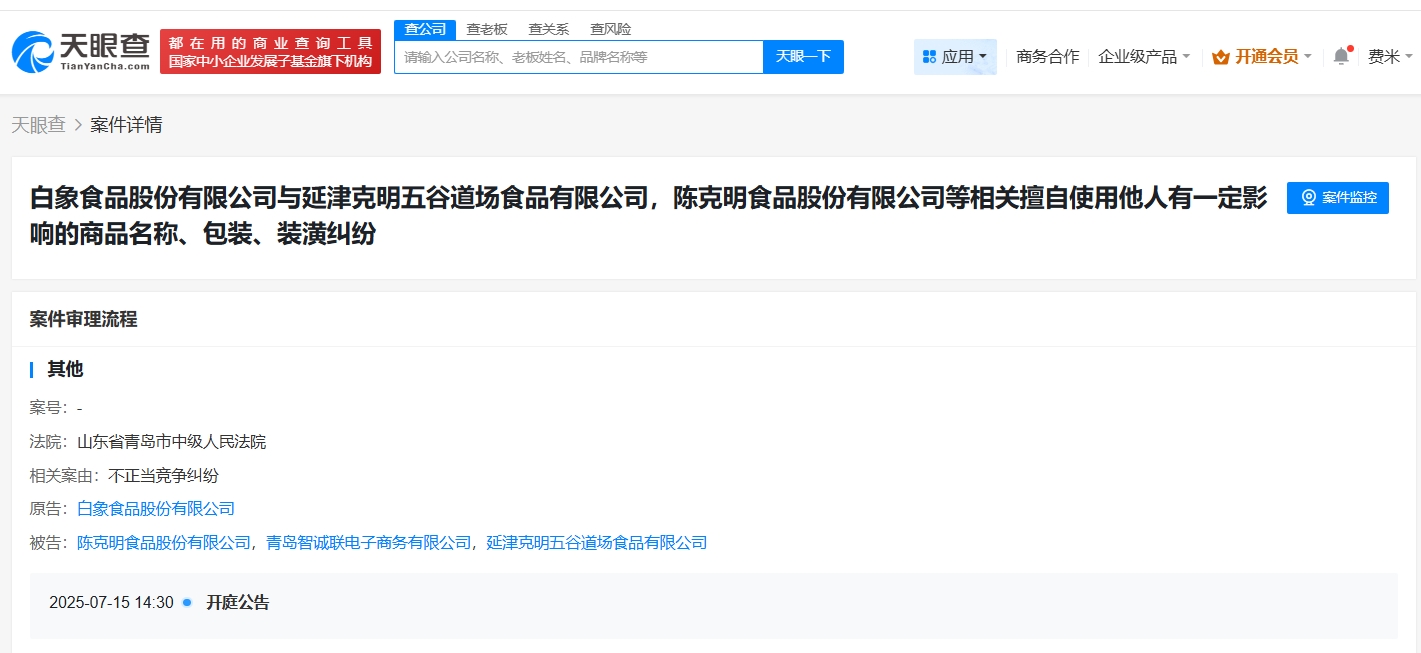The height and width of the screenshot is (653, 1421).
Task: Open the 费米 user account menu
Action: pos(1389,57)
